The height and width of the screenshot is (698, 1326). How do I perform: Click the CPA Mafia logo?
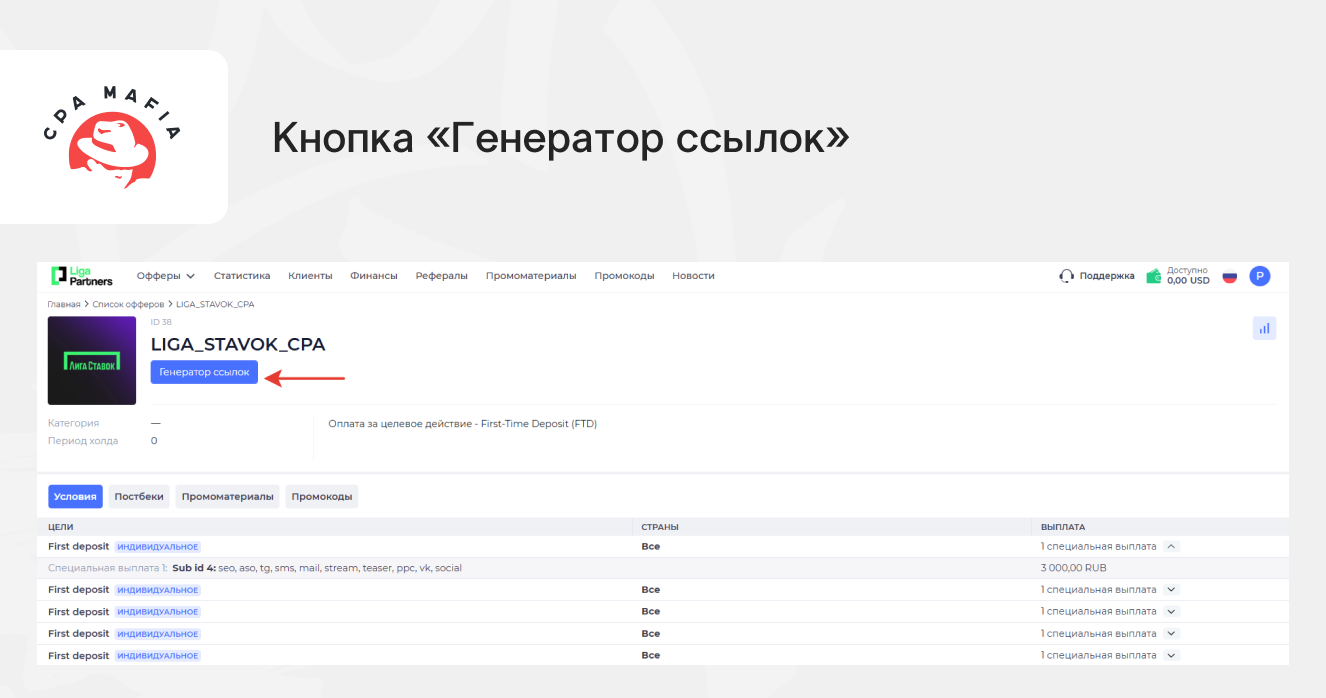coord(112,137)
